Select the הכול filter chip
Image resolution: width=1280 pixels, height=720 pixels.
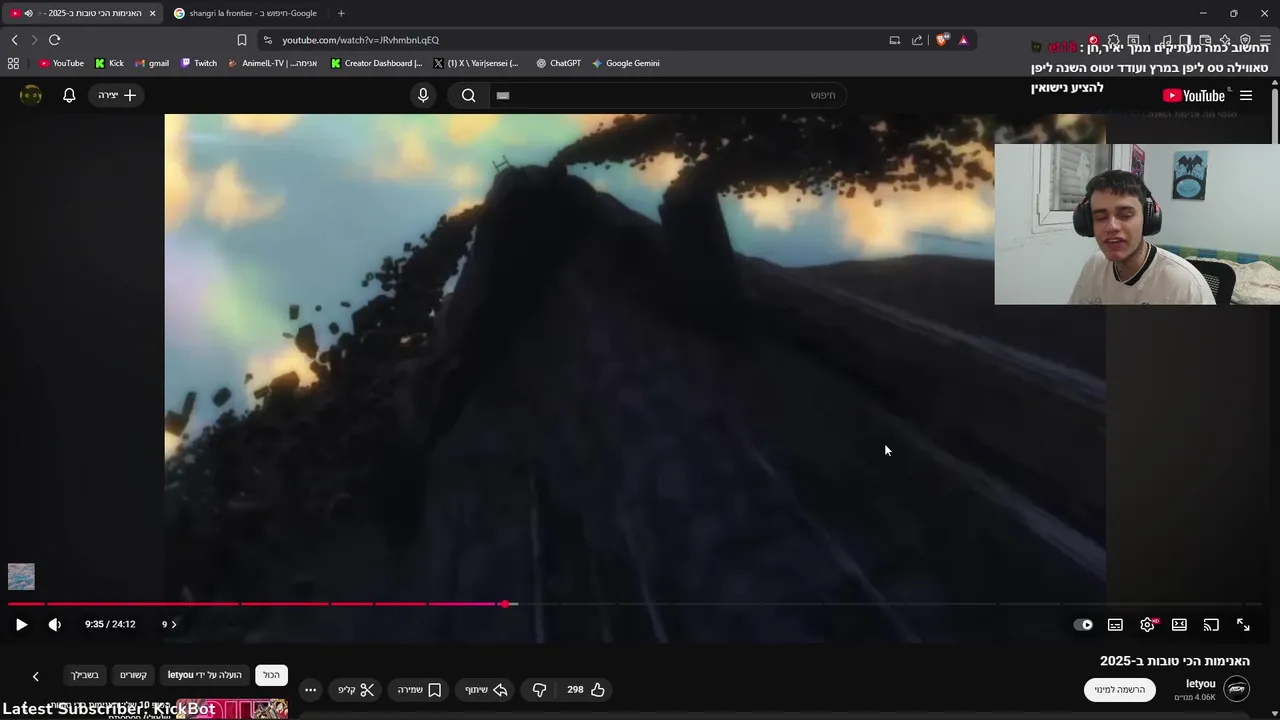coord(271,675)
